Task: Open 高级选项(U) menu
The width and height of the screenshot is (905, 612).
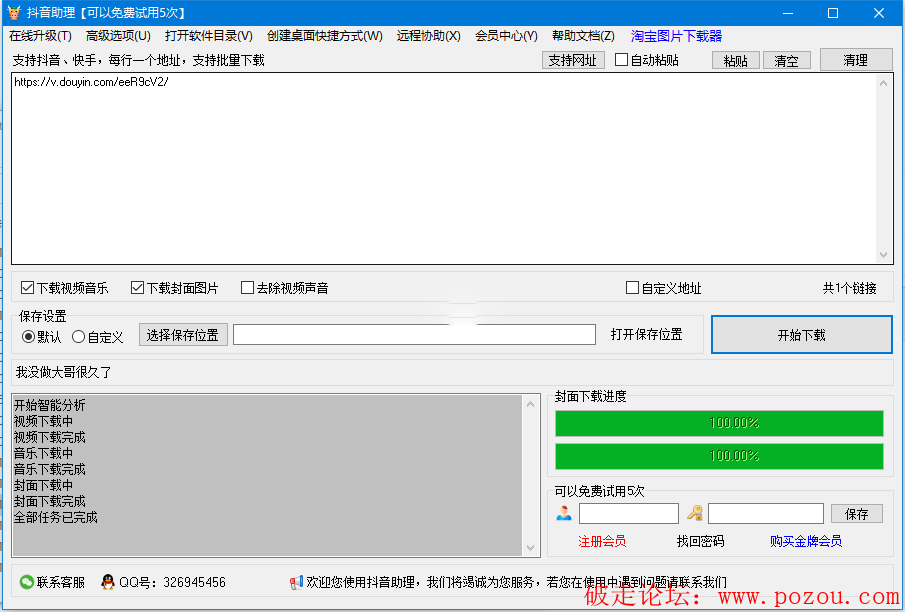Action: pyautogui.click(x=118, y=36)
